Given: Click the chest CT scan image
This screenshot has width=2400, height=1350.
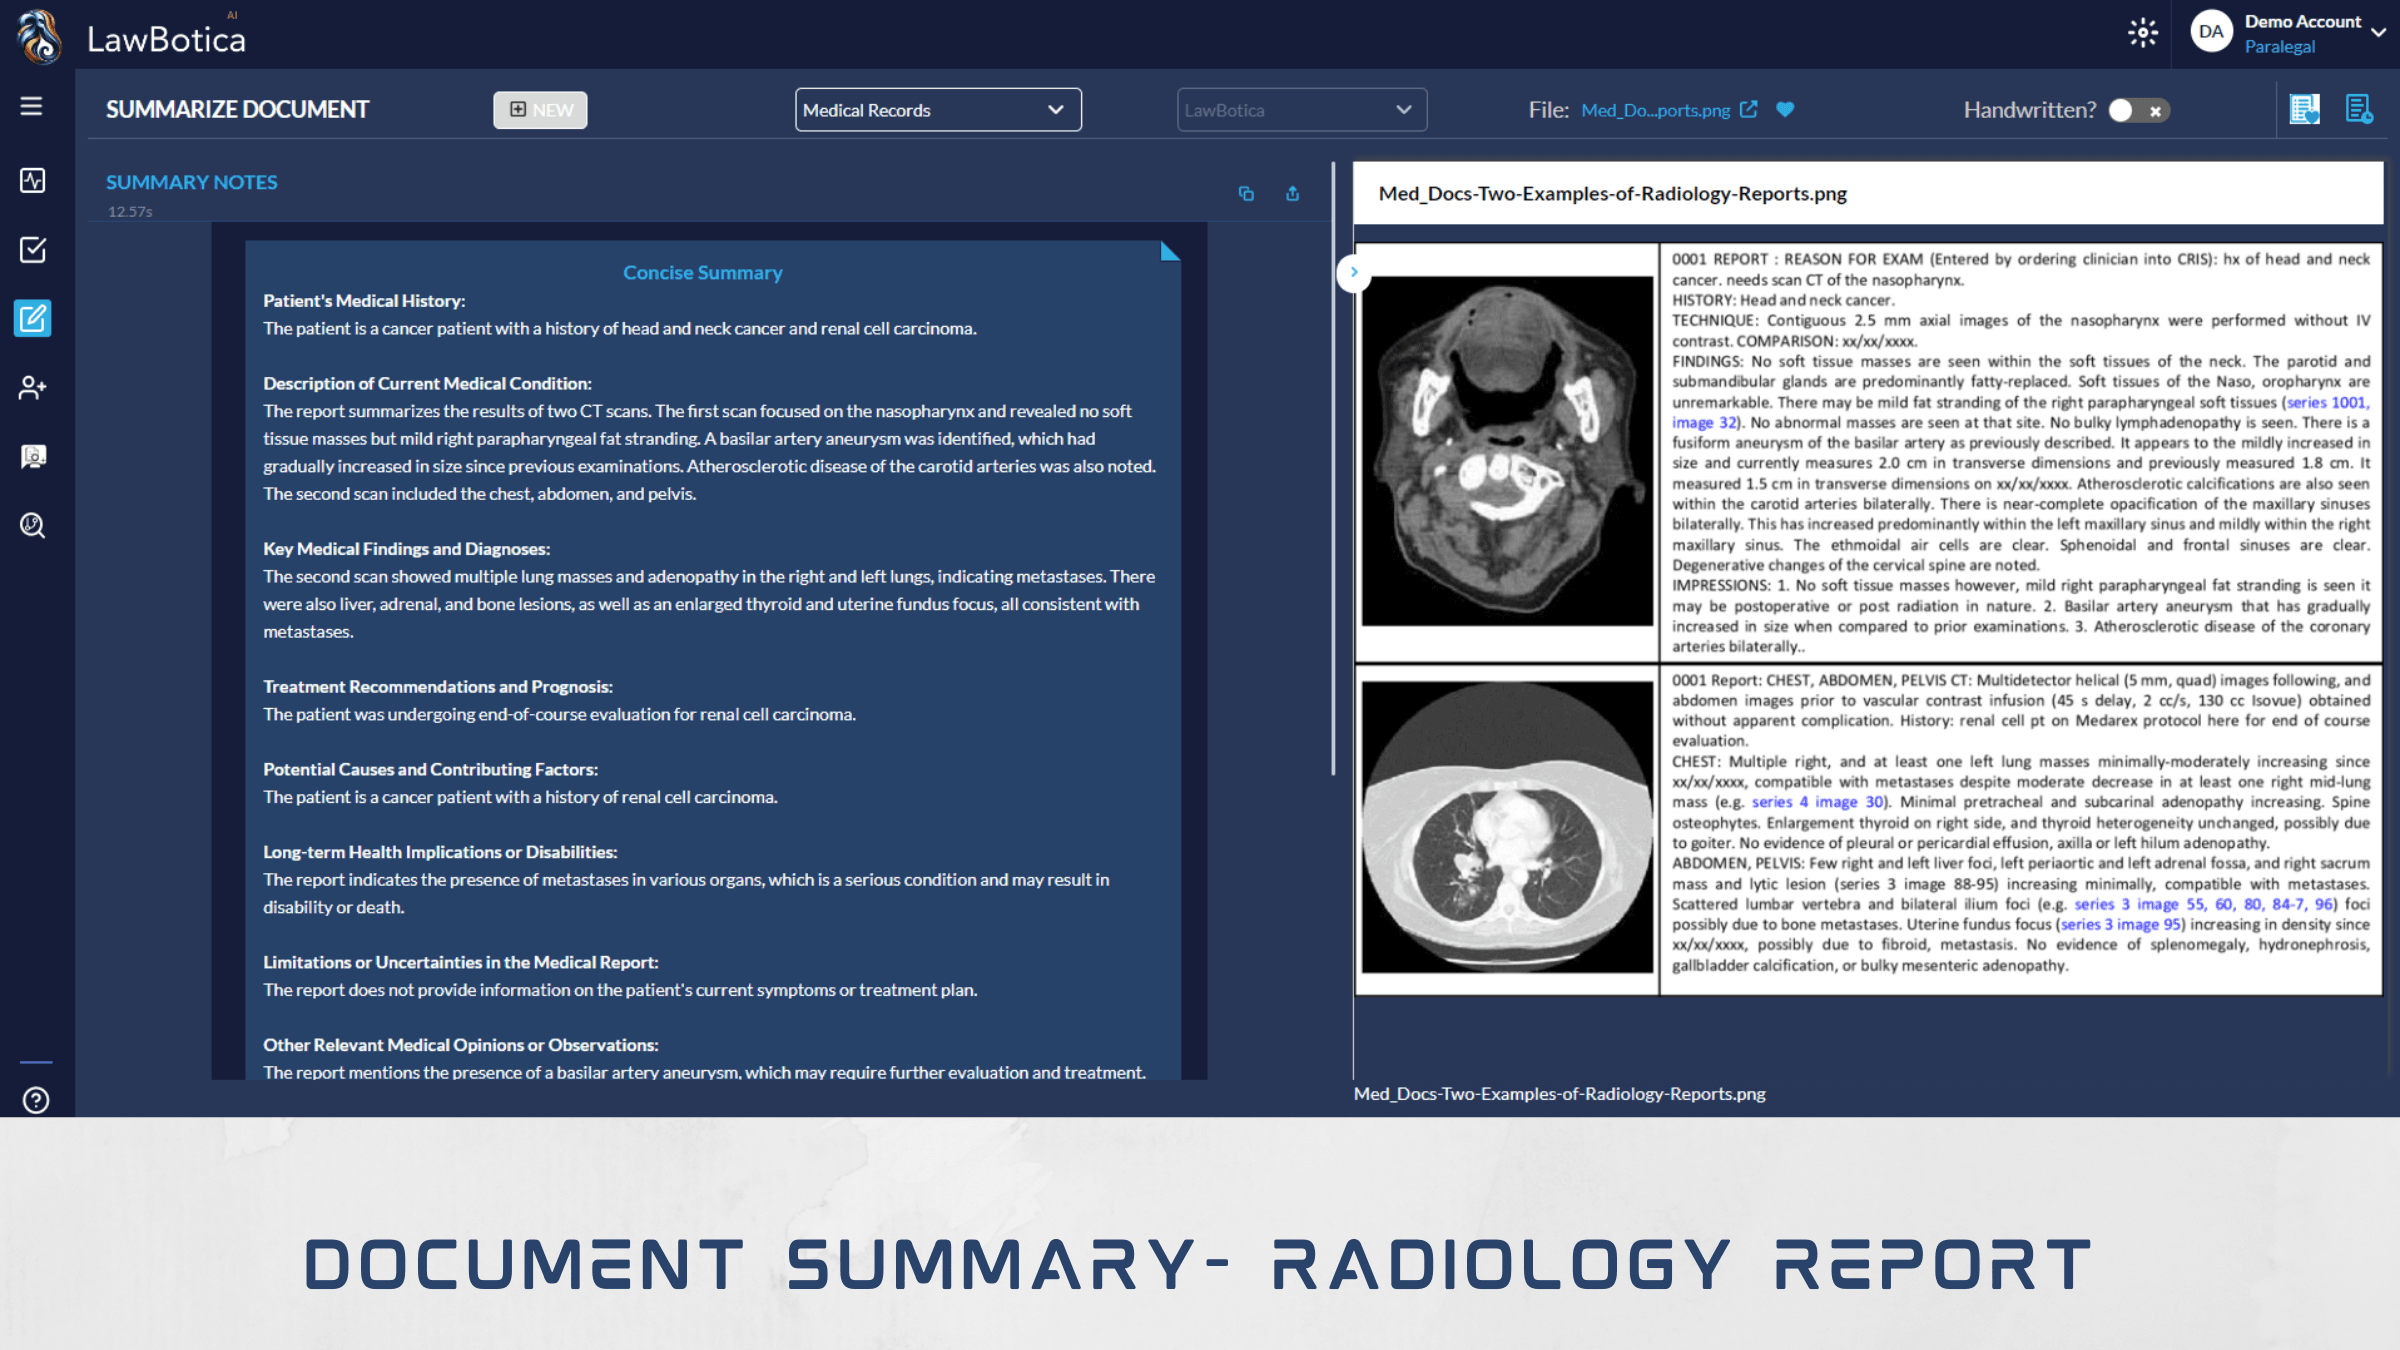Looking at the screenshot, I should (x=1507, y=827).
